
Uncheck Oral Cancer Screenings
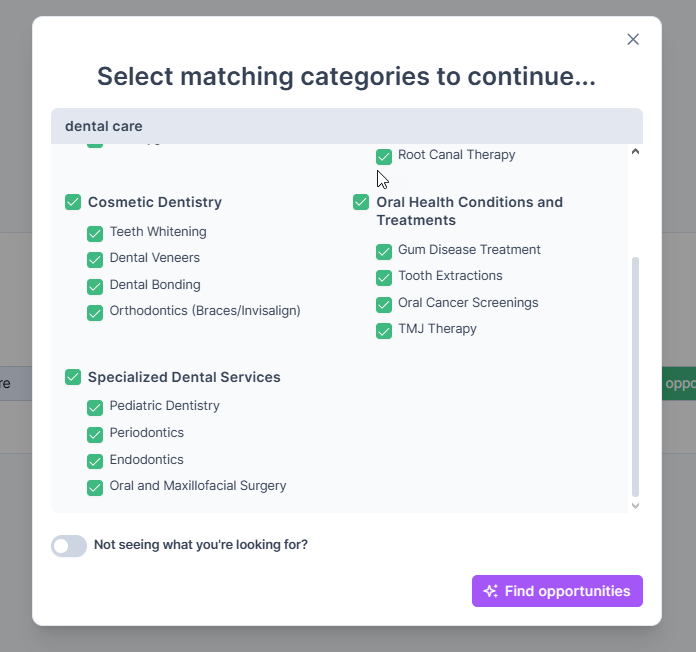pos(384,304)
